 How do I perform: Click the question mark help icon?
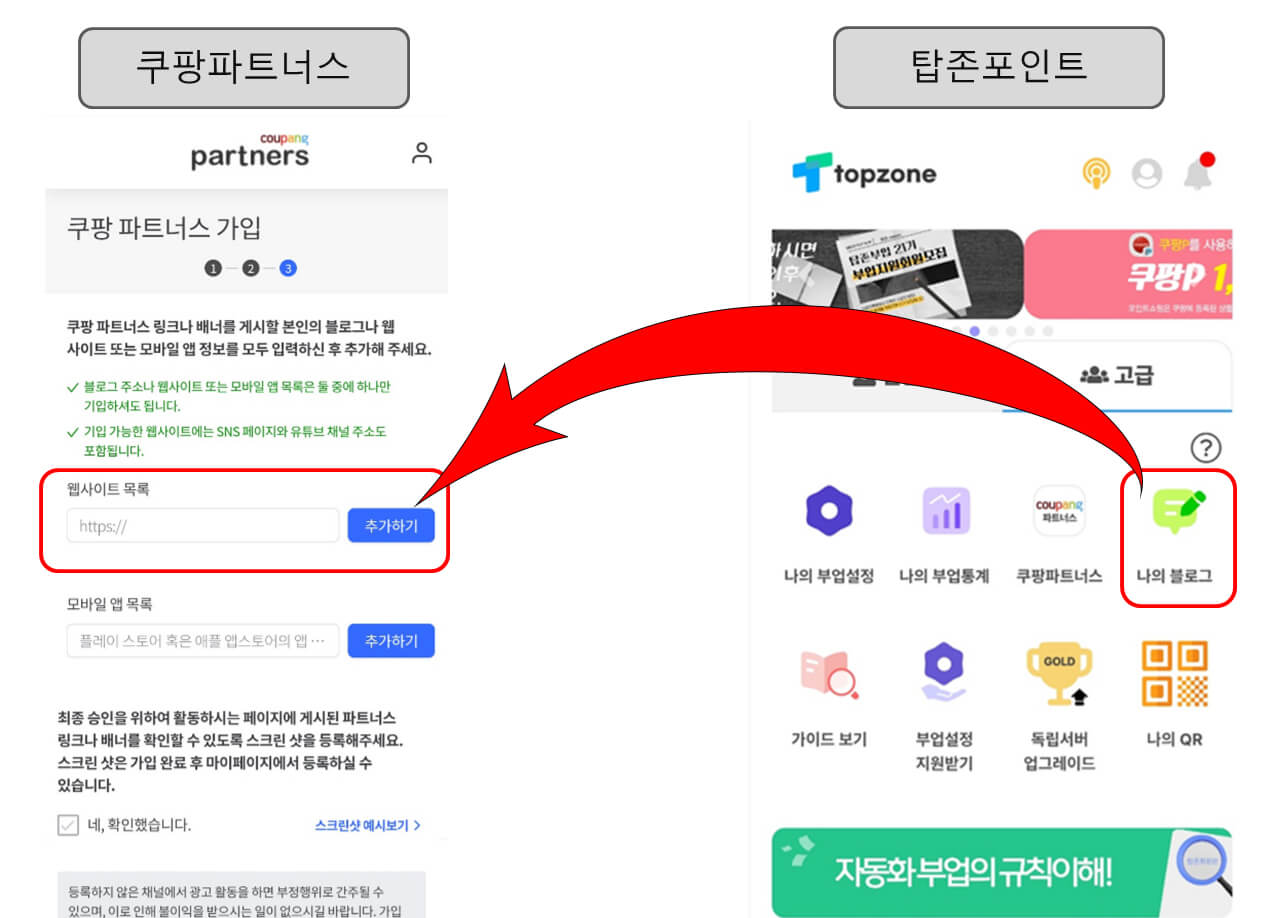click(x=1206, y=447)
